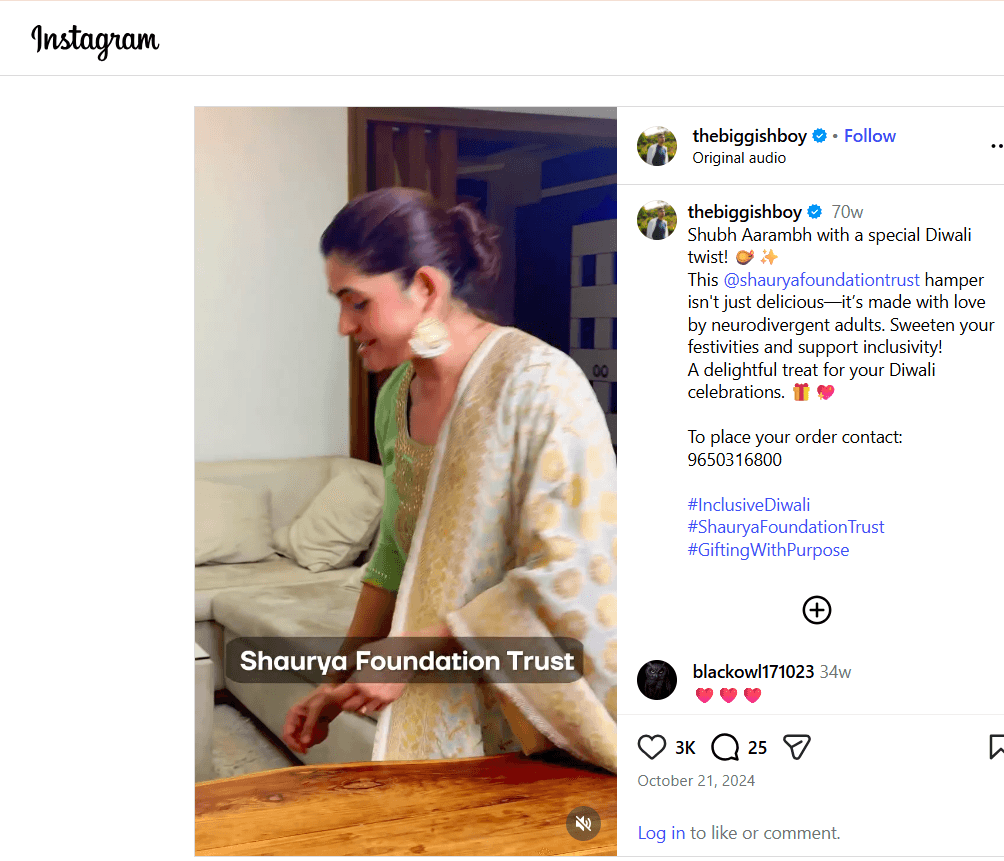Click the share paper plane icon
This screenshot has width=1004, height=861.
796,747
